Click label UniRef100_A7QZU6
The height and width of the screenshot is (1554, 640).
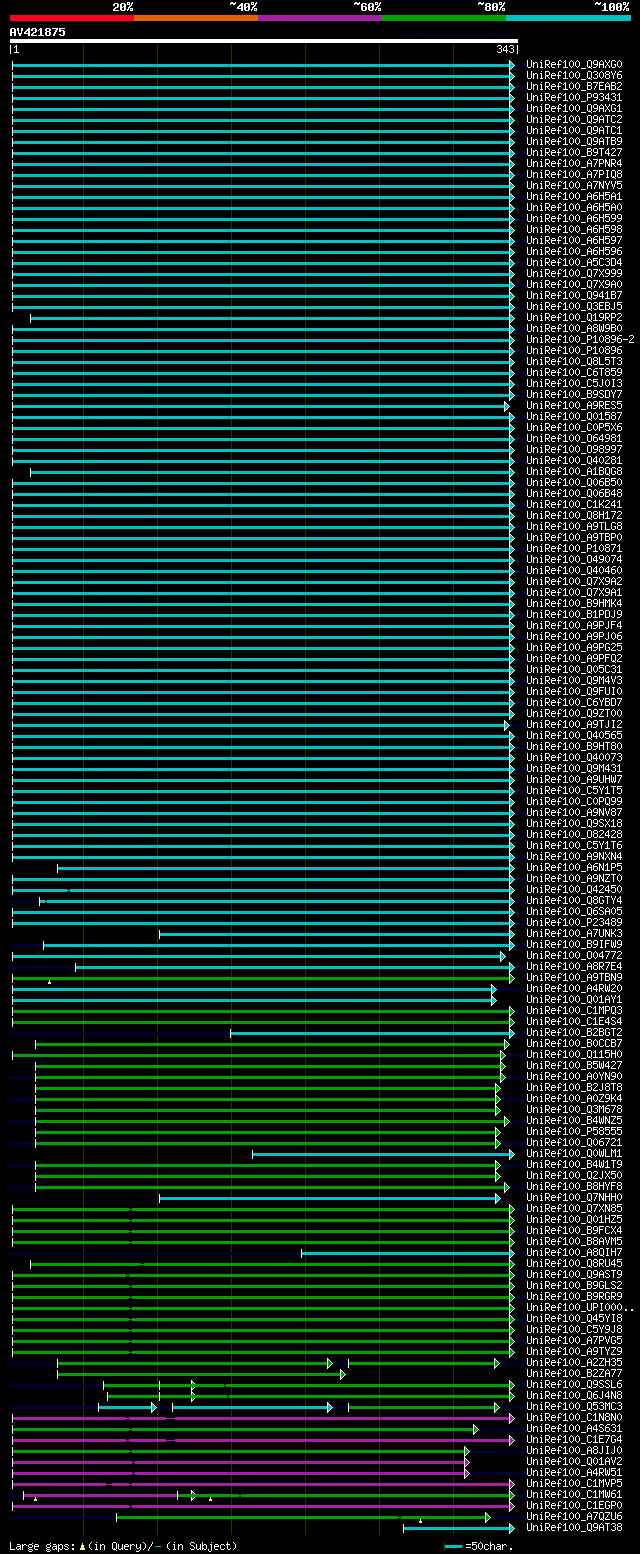pos(574,1517)
